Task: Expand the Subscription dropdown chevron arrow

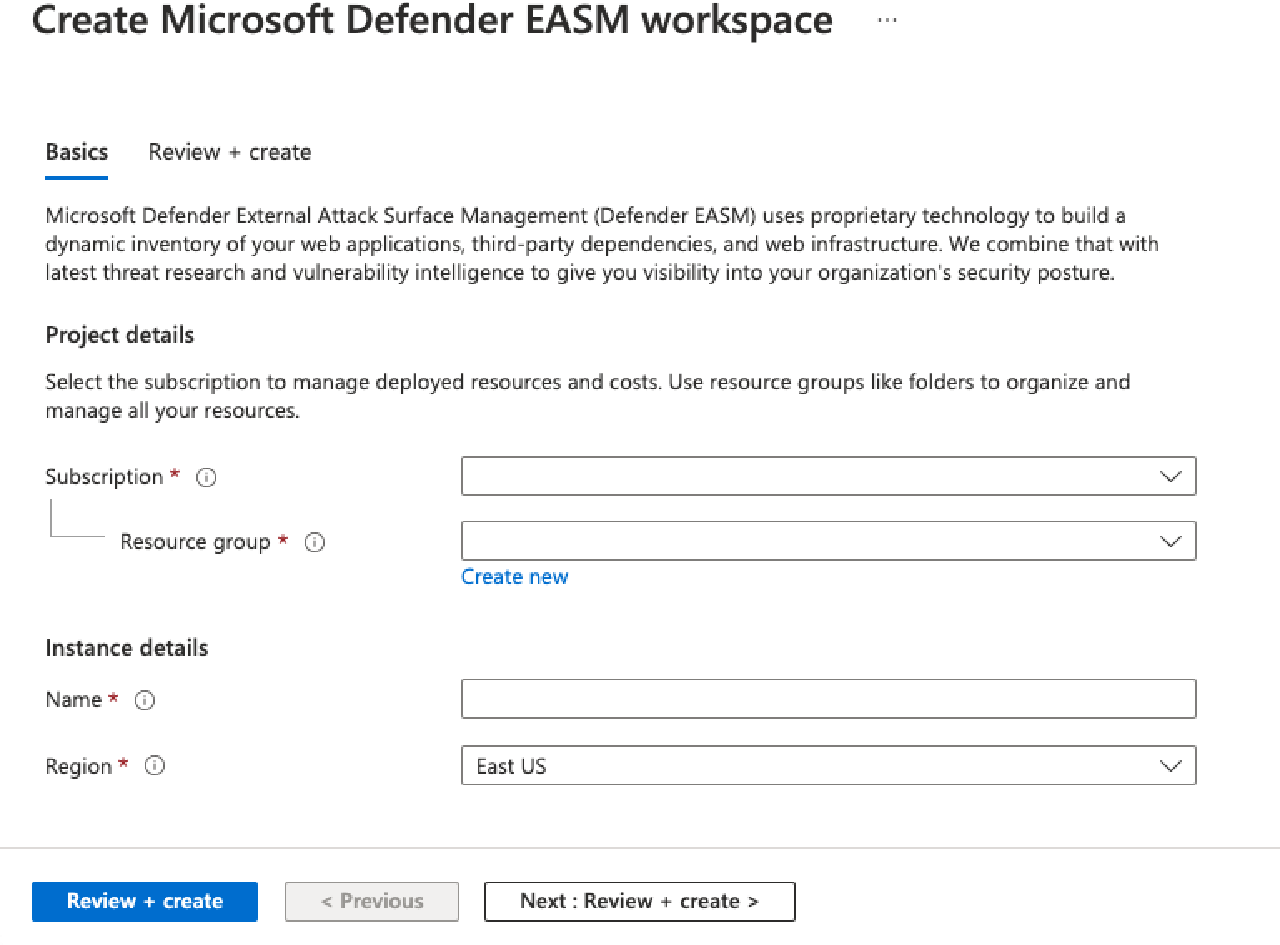Action: (x=1170, y=476)
